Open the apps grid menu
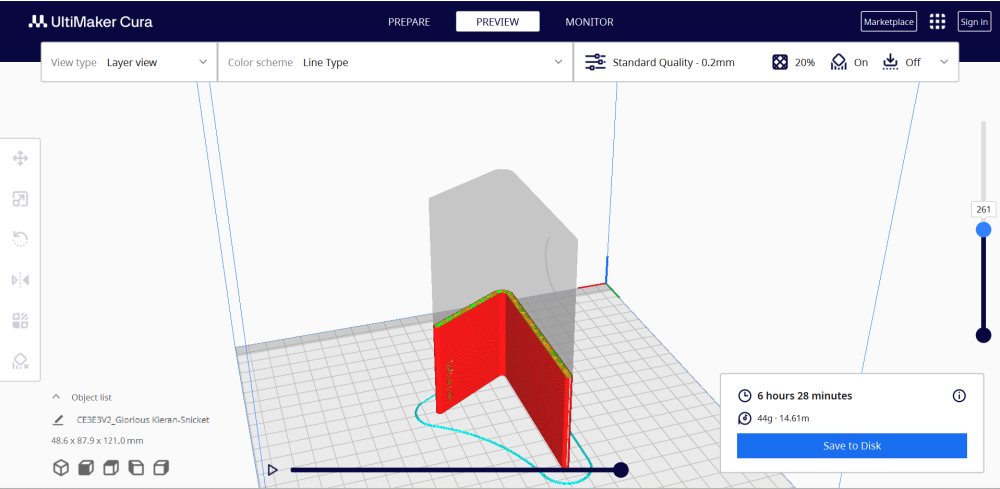 point(937,22)
